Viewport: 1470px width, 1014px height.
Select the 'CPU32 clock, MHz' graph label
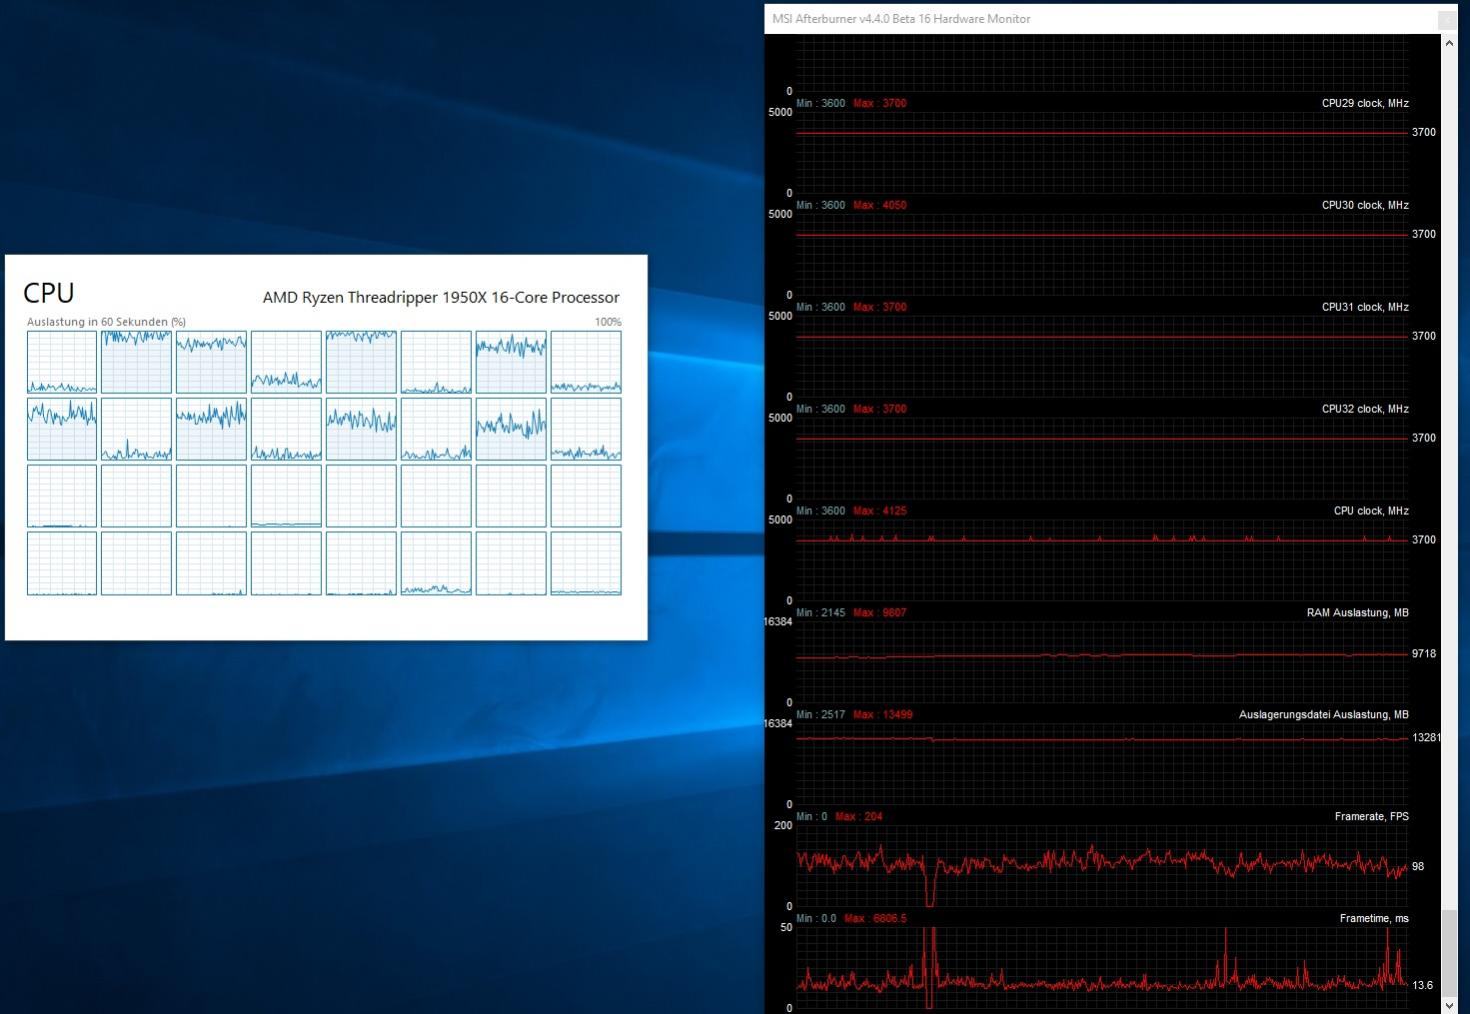pyautogui.click(x=1365, y=409)
